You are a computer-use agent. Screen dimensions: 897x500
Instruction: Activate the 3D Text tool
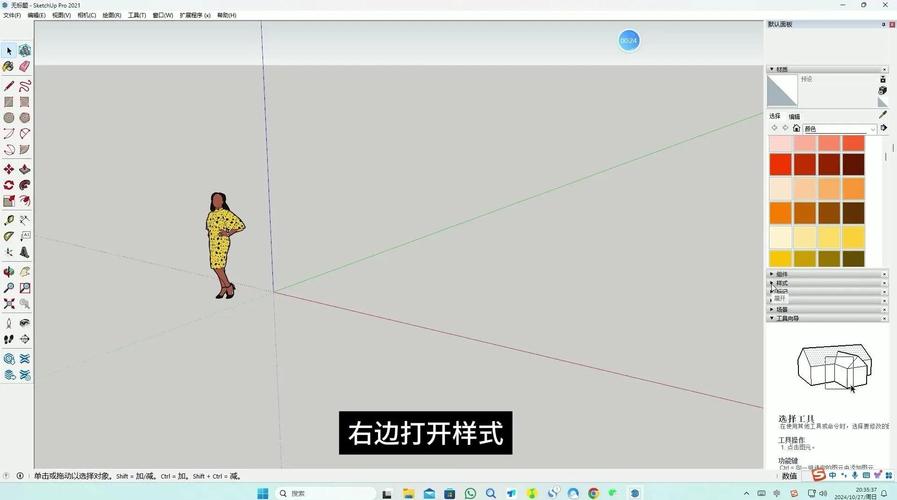pyautogui.click(x=25, y=252)
